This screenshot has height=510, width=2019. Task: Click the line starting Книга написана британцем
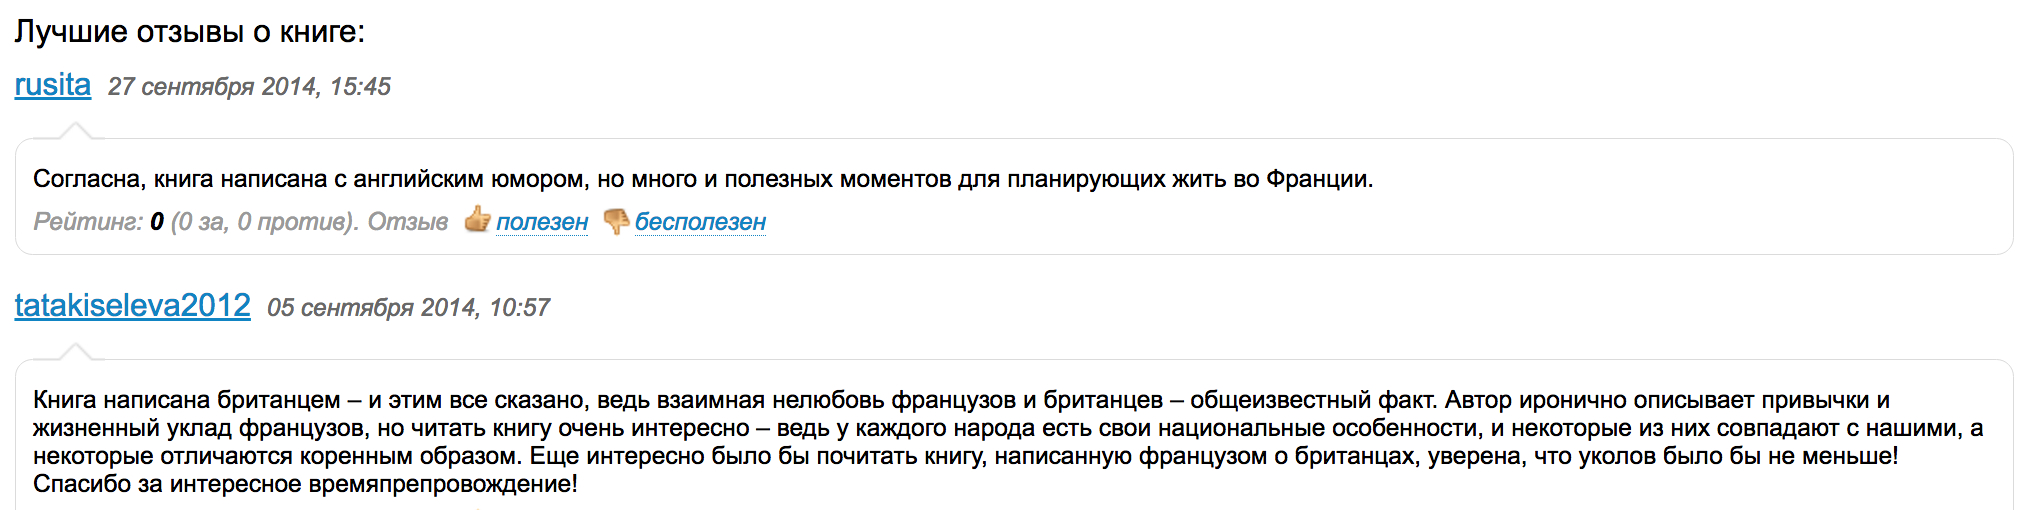click(x=960, y=400)
